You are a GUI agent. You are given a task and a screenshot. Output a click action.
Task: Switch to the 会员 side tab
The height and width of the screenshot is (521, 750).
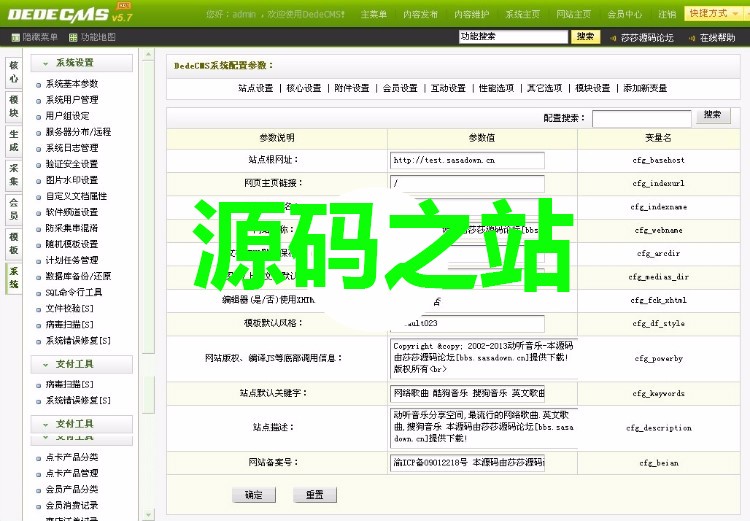point(14,209)
